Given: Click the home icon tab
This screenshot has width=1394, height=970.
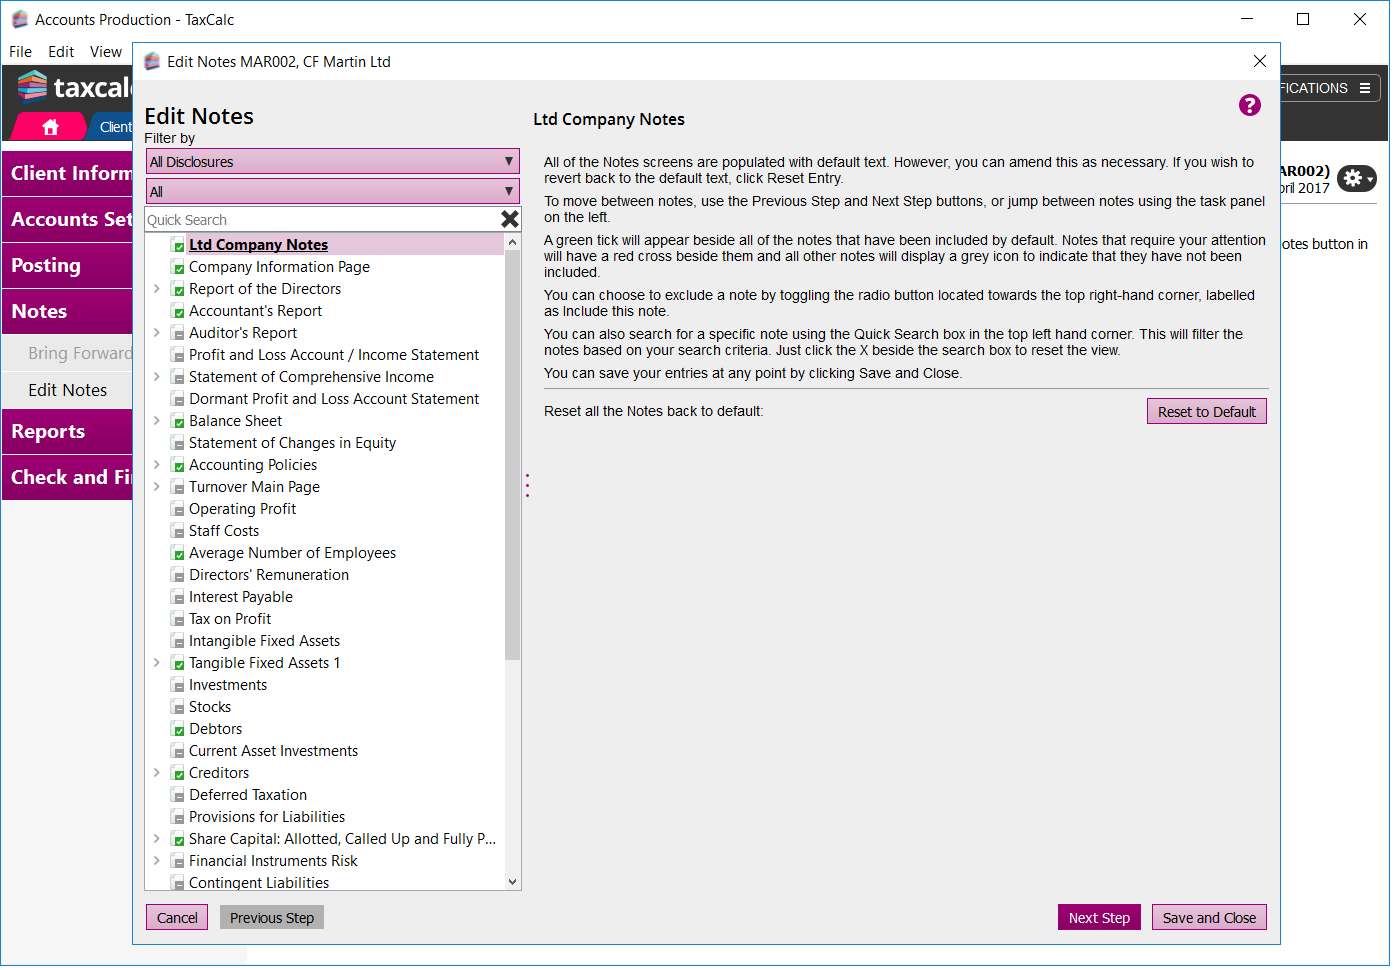Looking at the screenshot, I should pos(51,127).
